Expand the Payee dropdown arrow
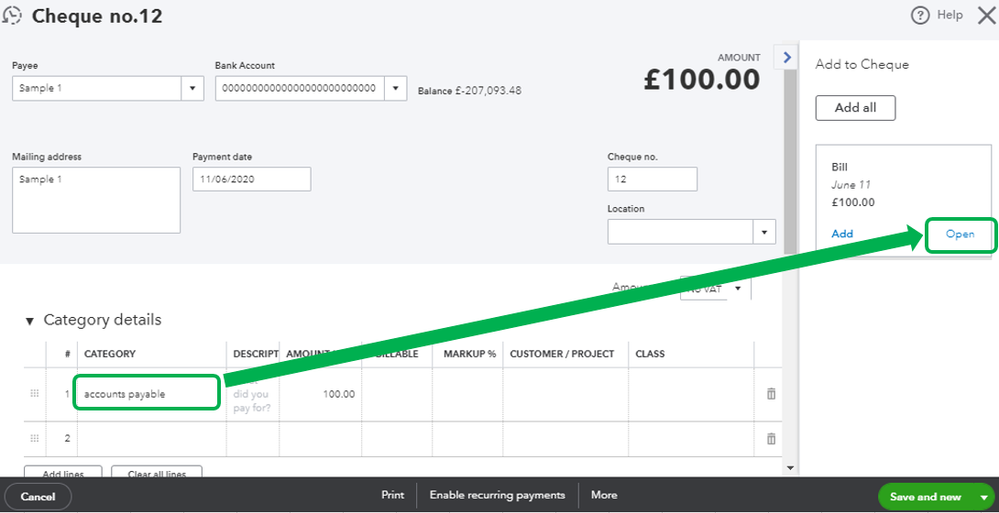This screenshot has width=999, height=513. (x=192, y=89)
